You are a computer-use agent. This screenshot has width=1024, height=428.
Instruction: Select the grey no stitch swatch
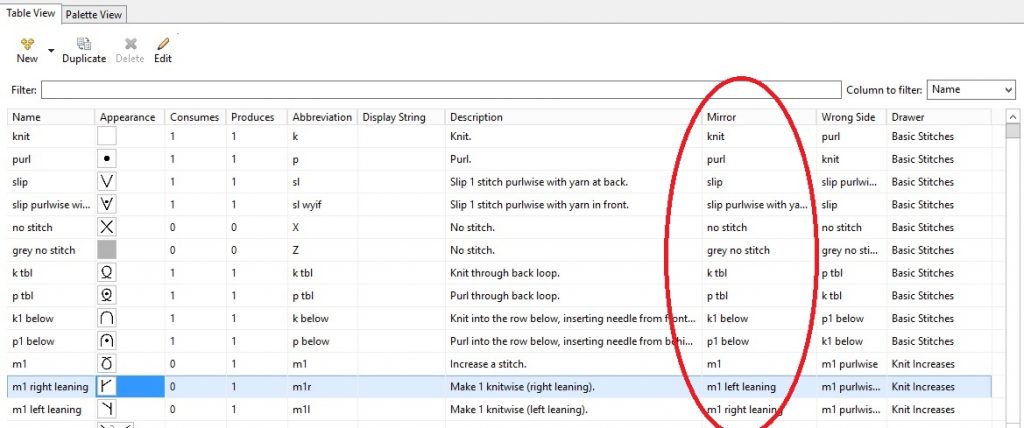106,250
